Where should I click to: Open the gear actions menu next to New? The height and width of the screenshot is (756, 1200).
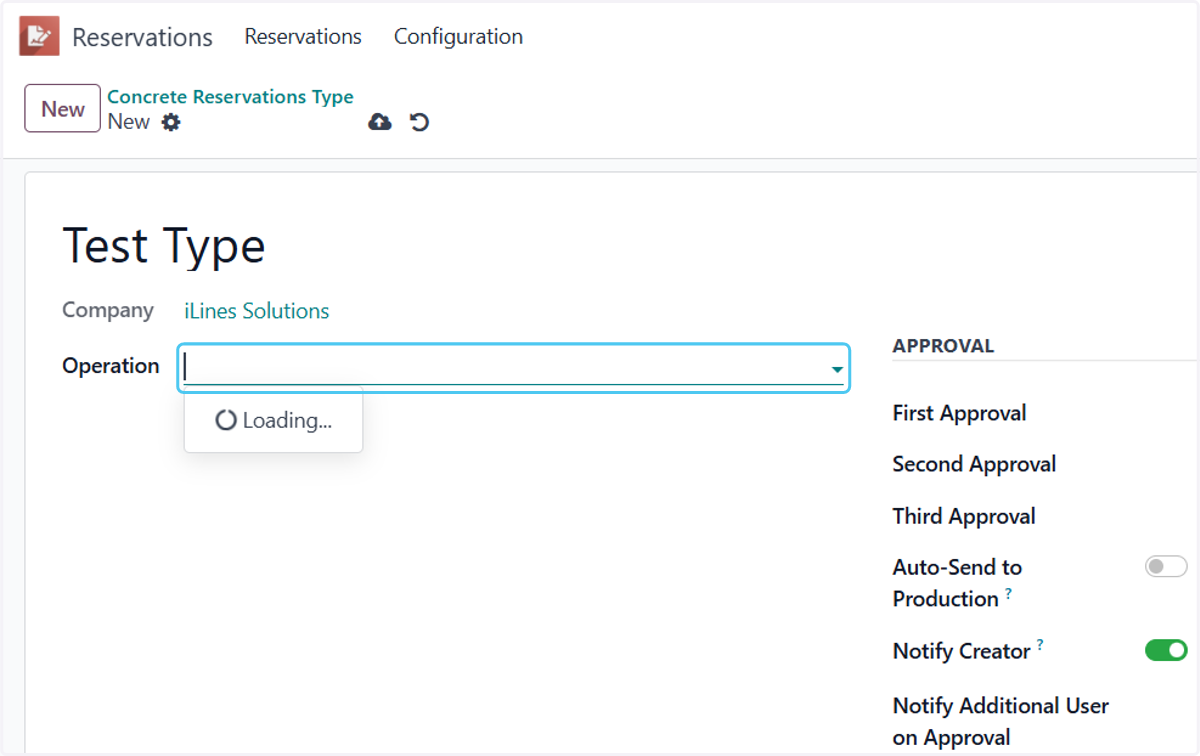coord(171,122)
